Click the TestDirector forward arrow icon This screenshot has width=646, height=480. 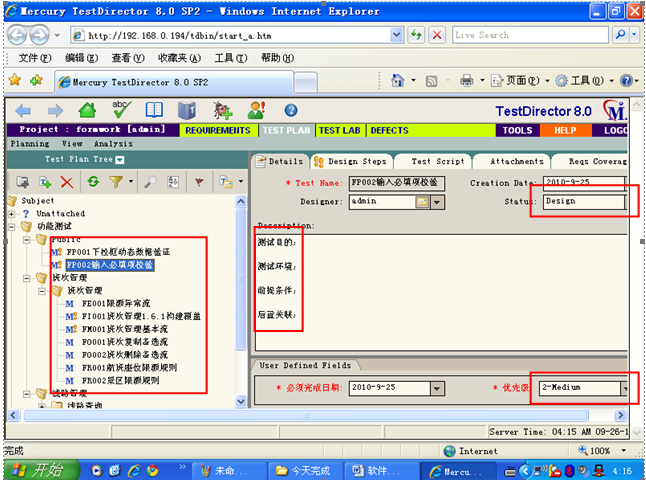[x=55, y=110]
